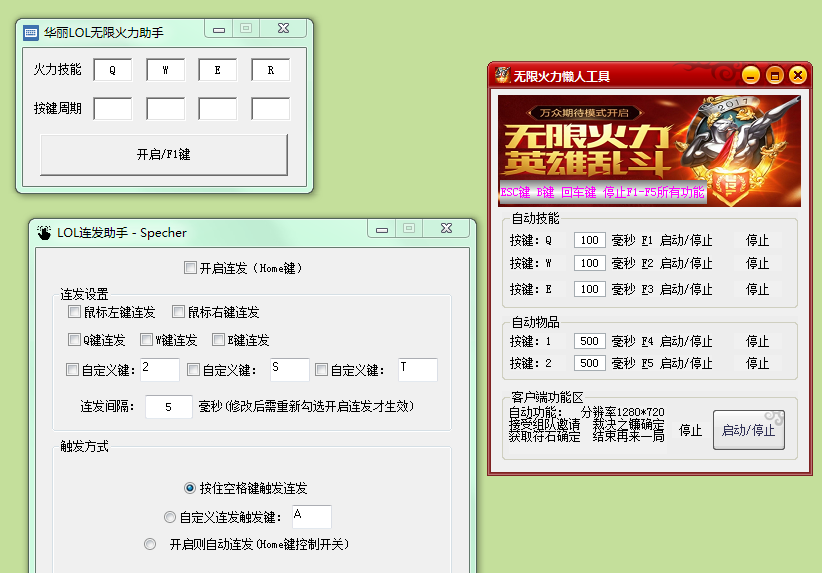
Task: Click the keyboard icon in 华丽LOL无限火力助手 title bar
Action: [30, 33]
